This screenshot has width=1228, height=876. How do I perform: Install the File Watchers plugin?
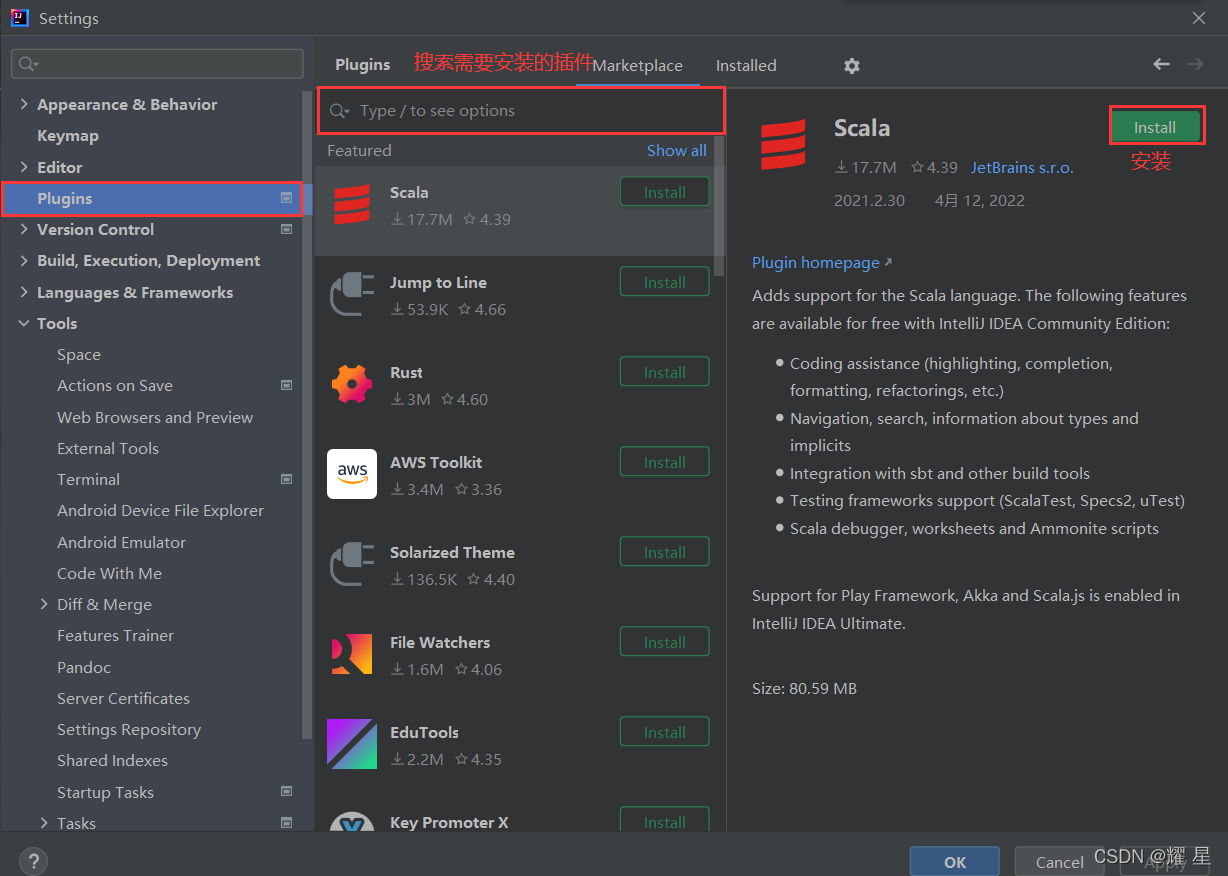(665, 642)
